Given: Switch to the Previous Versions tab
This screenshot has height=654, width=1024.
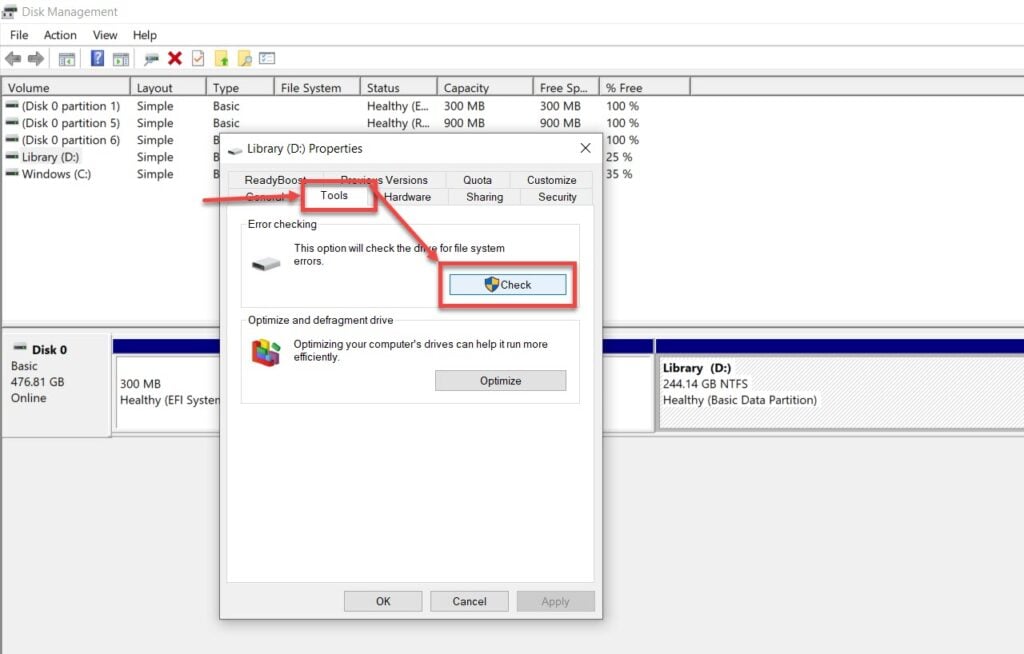Looking at the screenshot, I should (384, 180).
